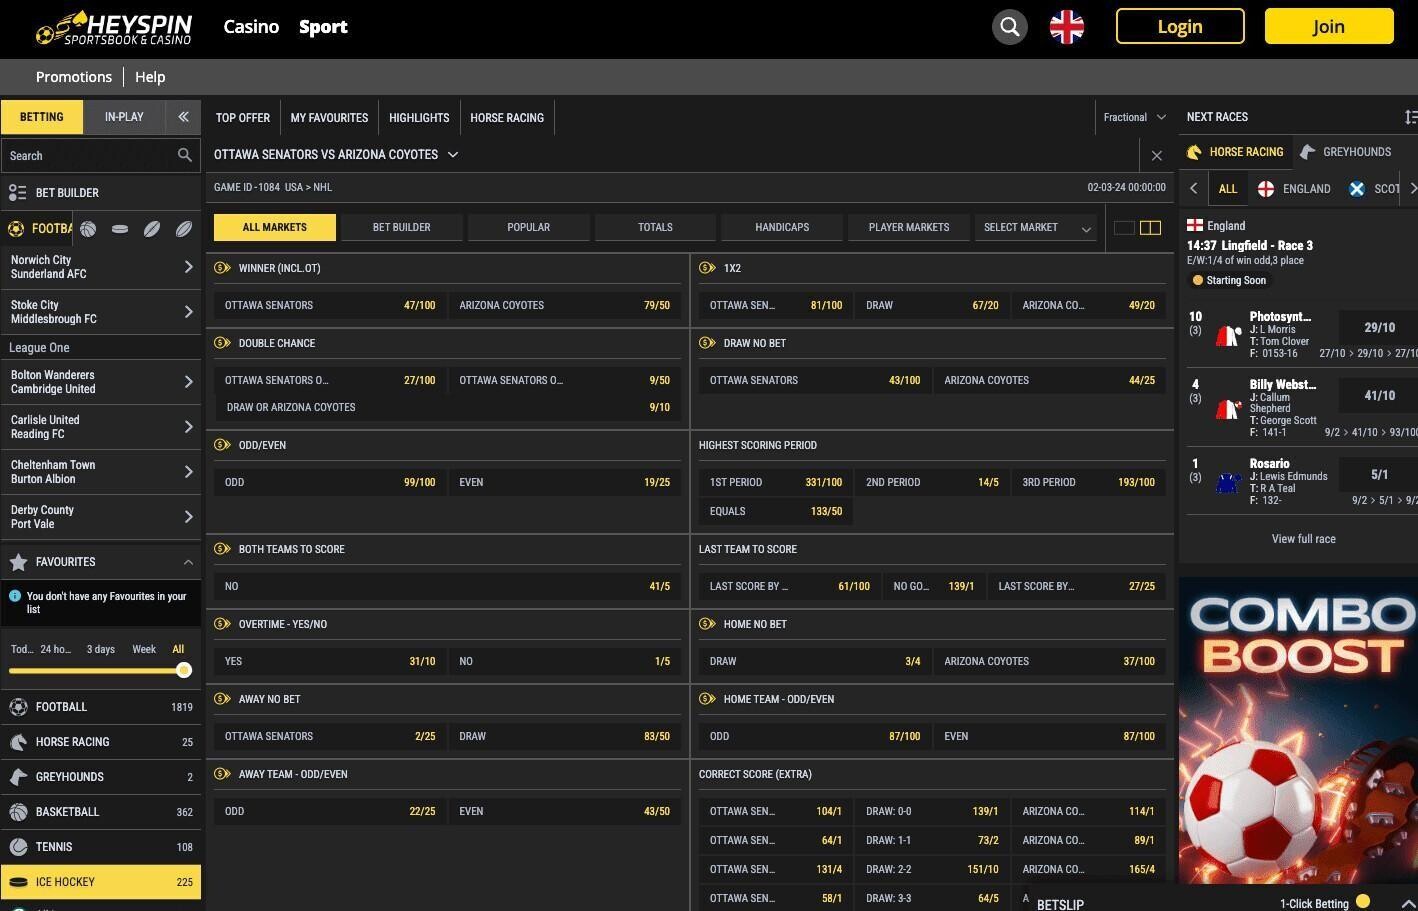
Task: Click the yellow Join button
Action: [1329, 27]
